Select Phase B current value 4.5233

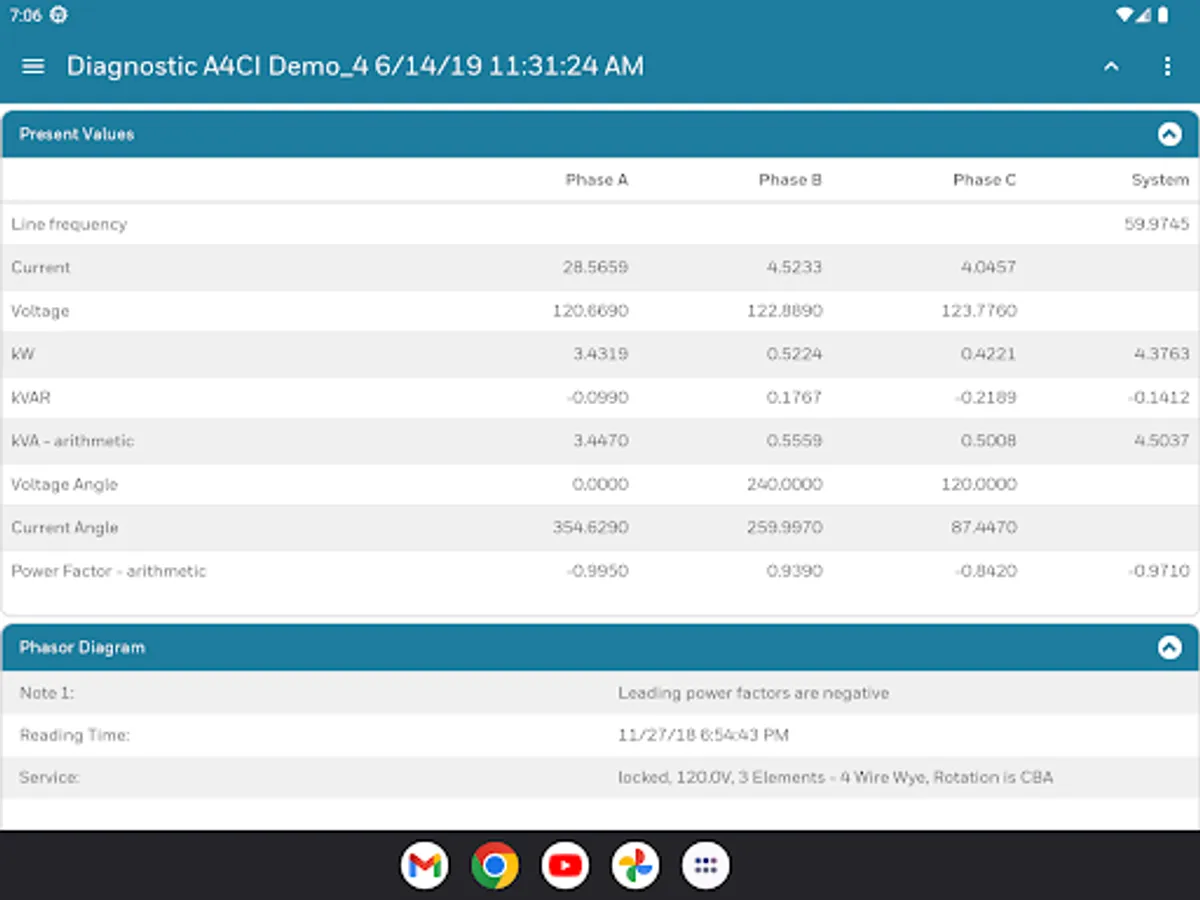pyautogui.click(x=794, y=268)
